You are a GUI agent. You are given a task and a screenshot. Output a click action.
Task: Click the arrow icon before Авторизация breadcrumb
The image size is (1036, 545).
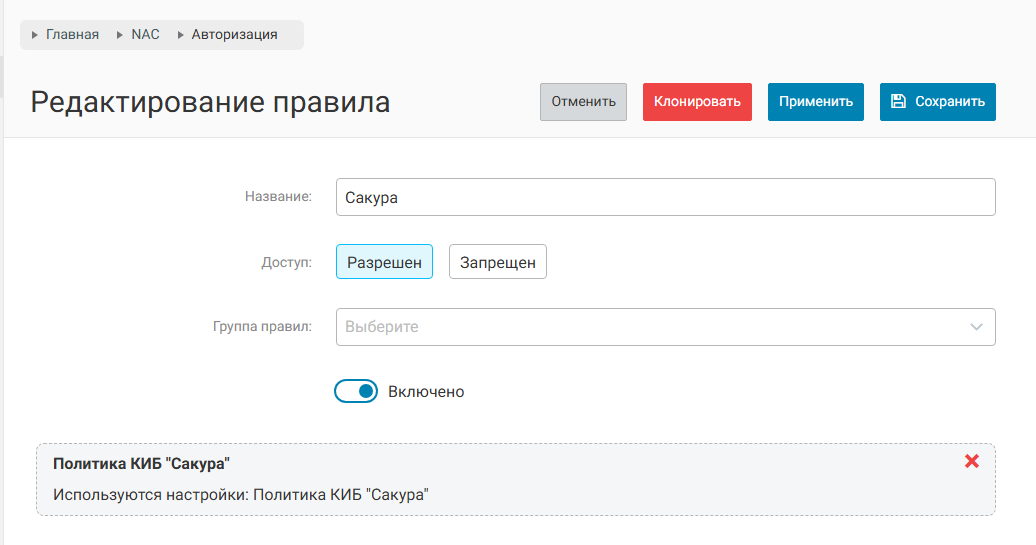coord(181,35)
